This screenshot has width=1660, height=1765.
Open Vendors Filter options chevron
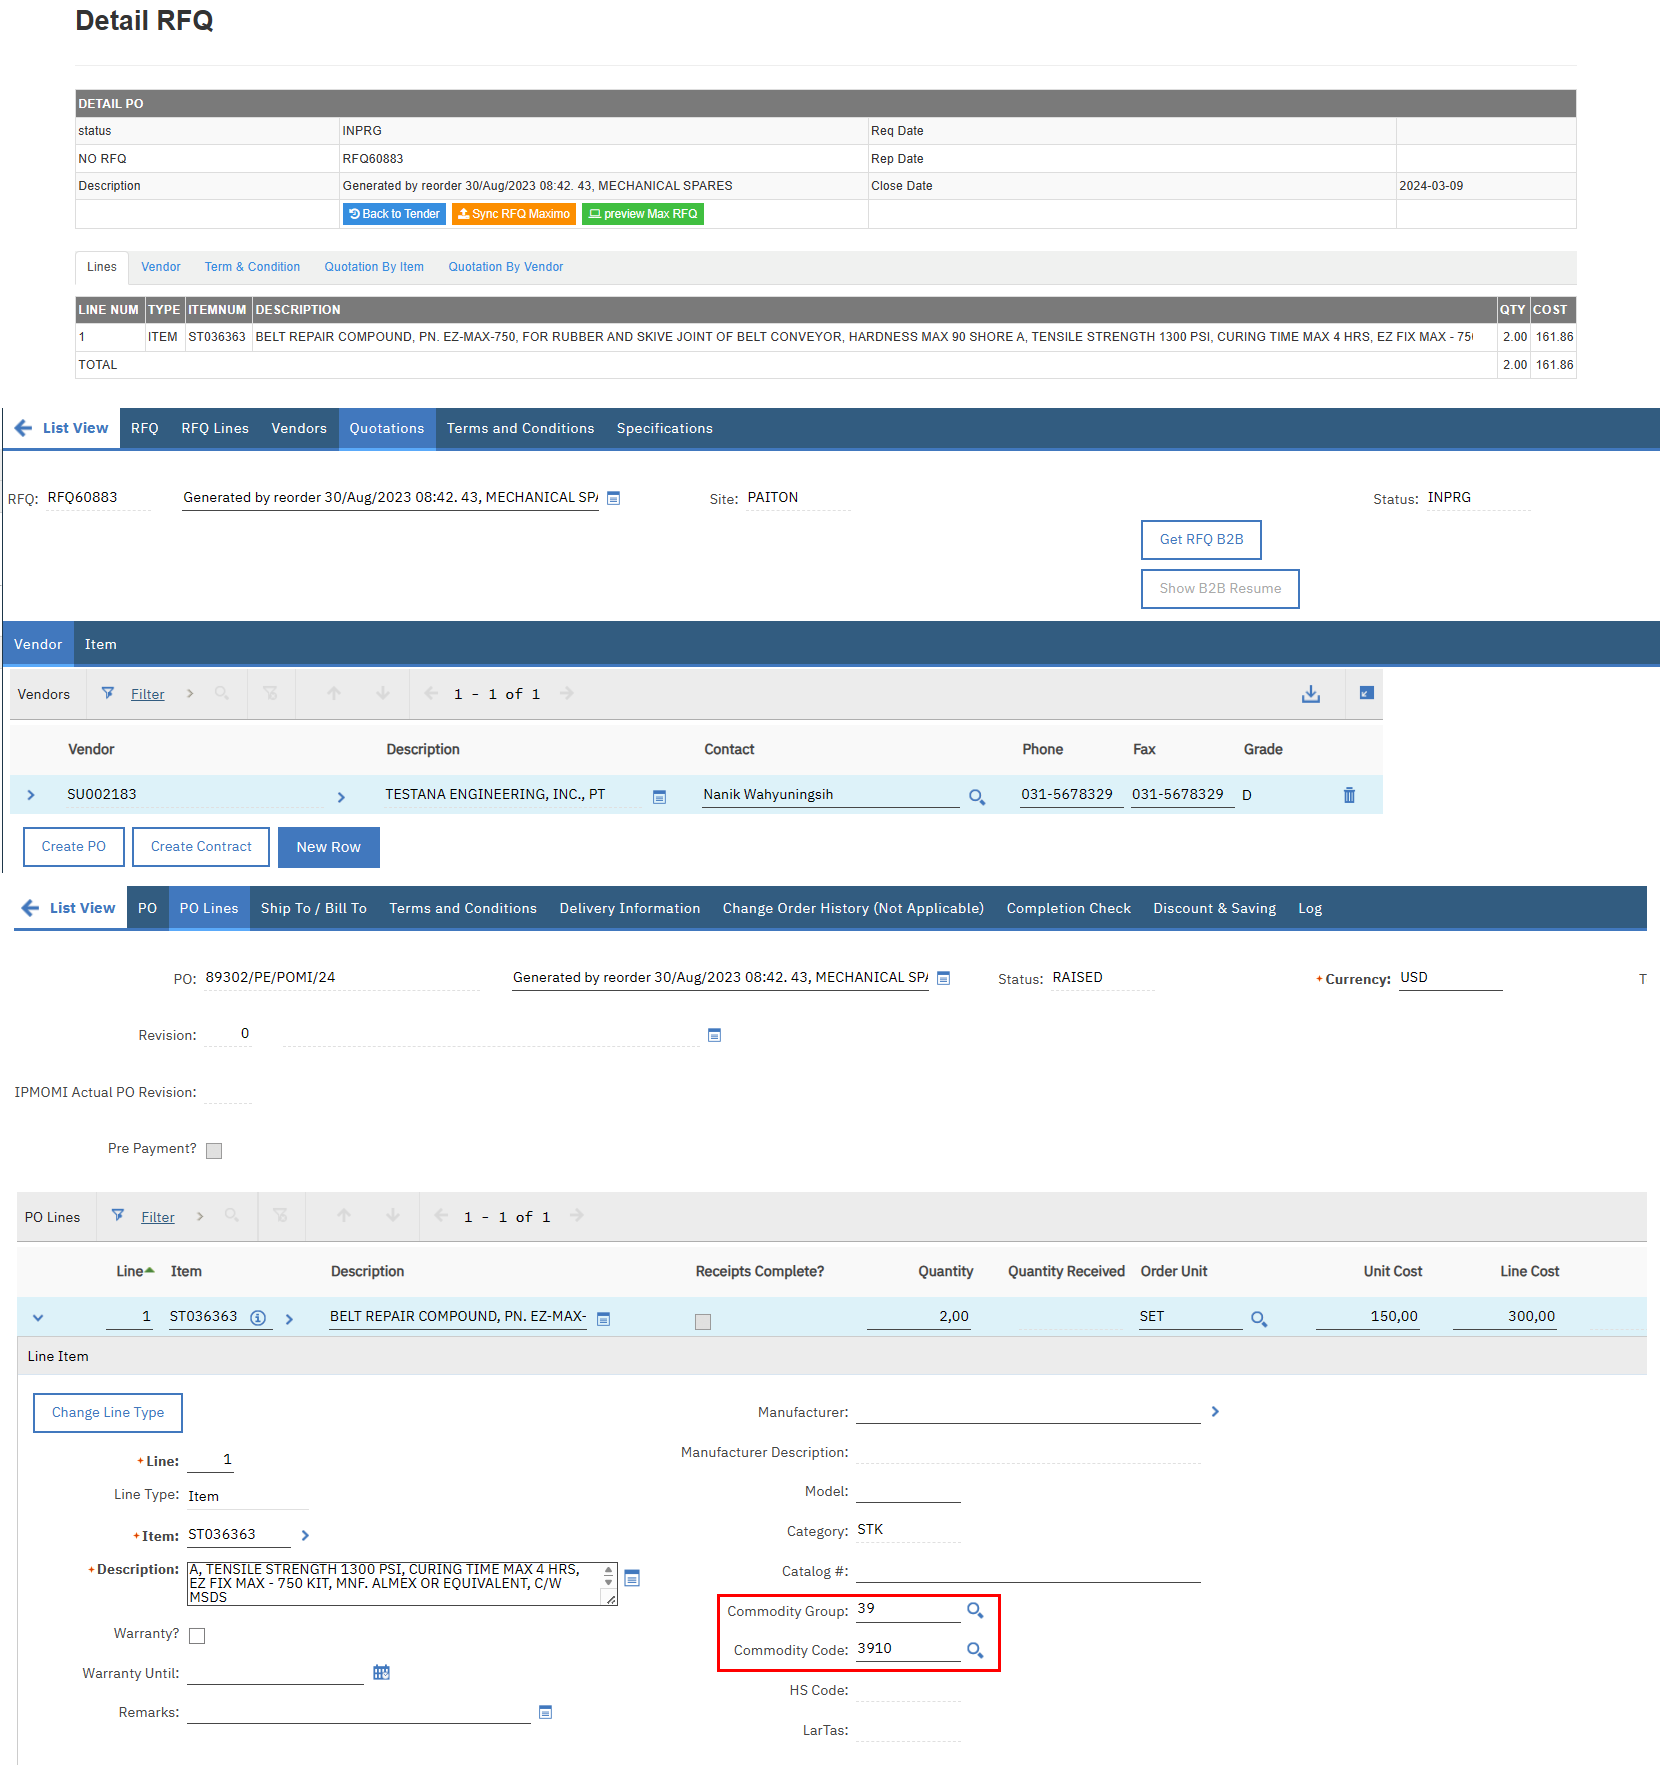point(190,693)
